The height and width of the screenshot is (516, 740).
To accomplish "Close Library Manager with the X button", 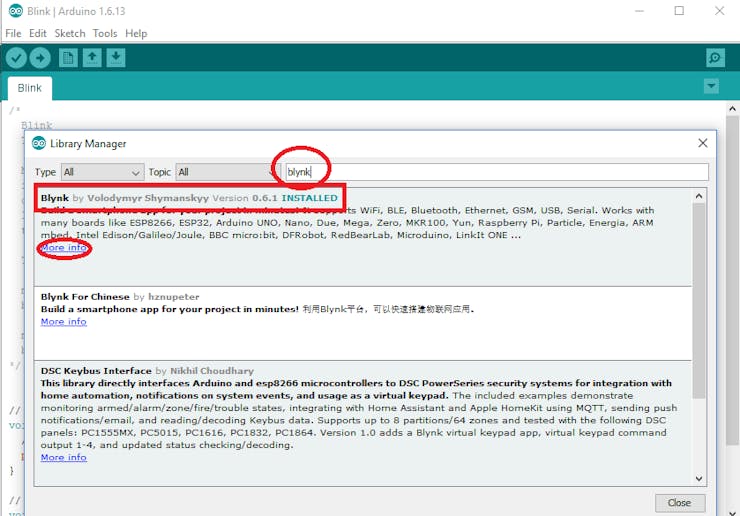I will point(703,143).
